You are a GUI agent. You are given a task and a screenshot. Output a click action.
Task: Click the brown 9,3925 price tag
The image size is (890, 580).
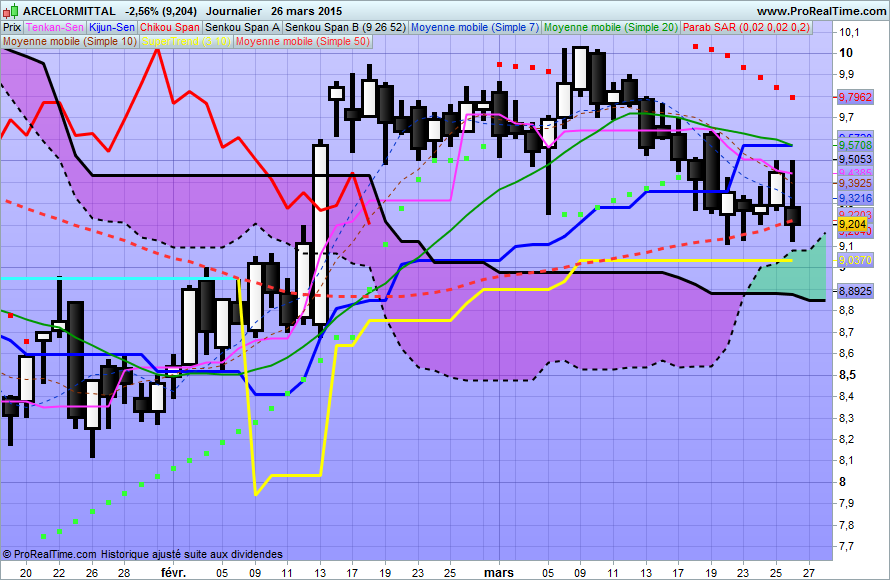click(855, 183)
